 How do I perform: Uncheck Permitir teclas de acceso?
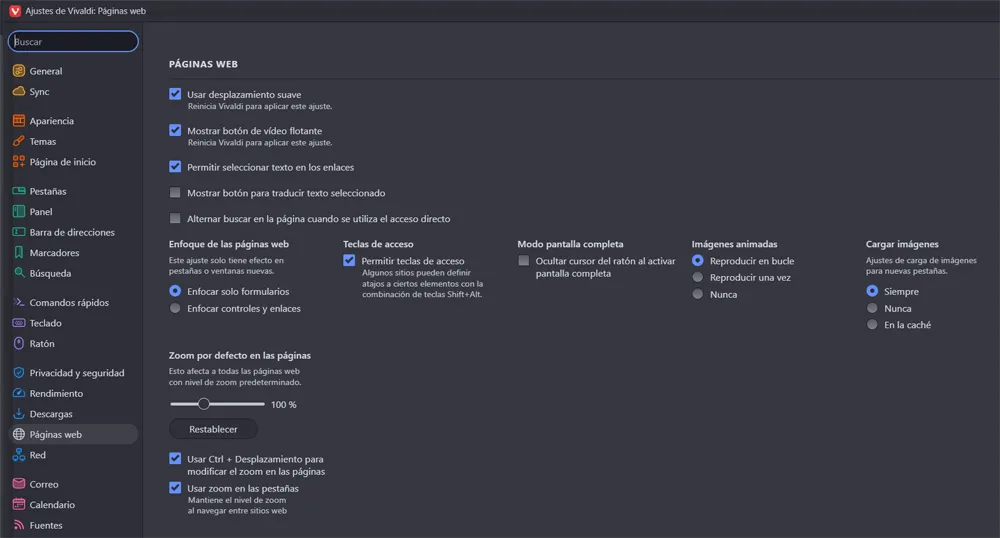coord(349,260)
